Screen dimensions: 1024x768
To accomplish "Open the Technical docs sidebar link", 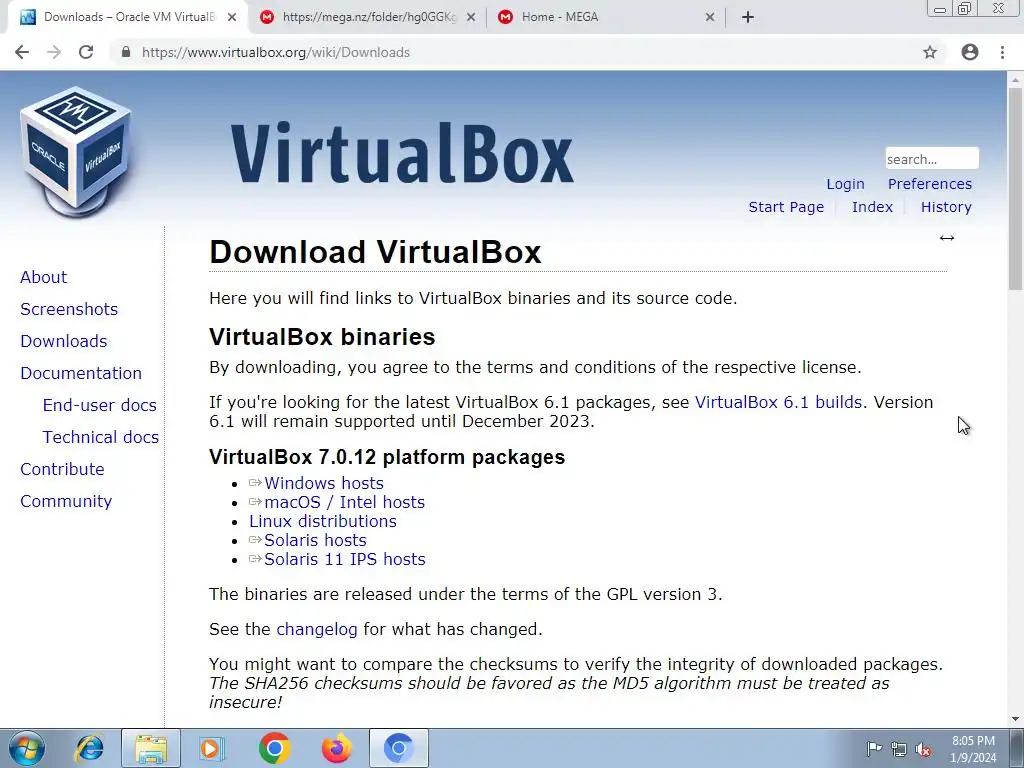I will point(101,437).
